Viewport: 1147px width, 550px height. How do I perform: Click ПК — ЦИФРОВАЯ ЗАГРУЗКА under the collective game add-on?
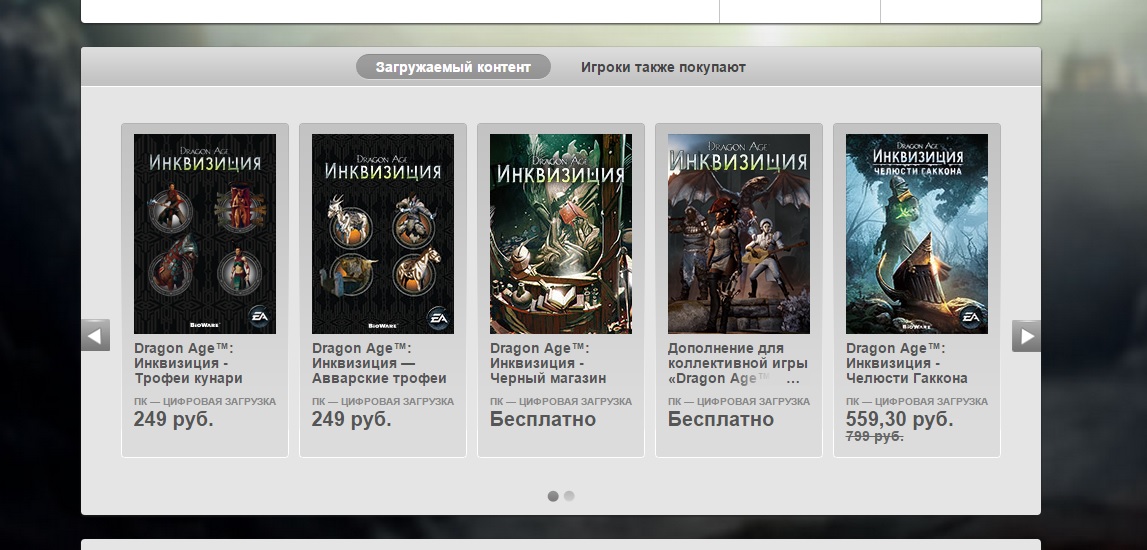[x=739, y=402]
